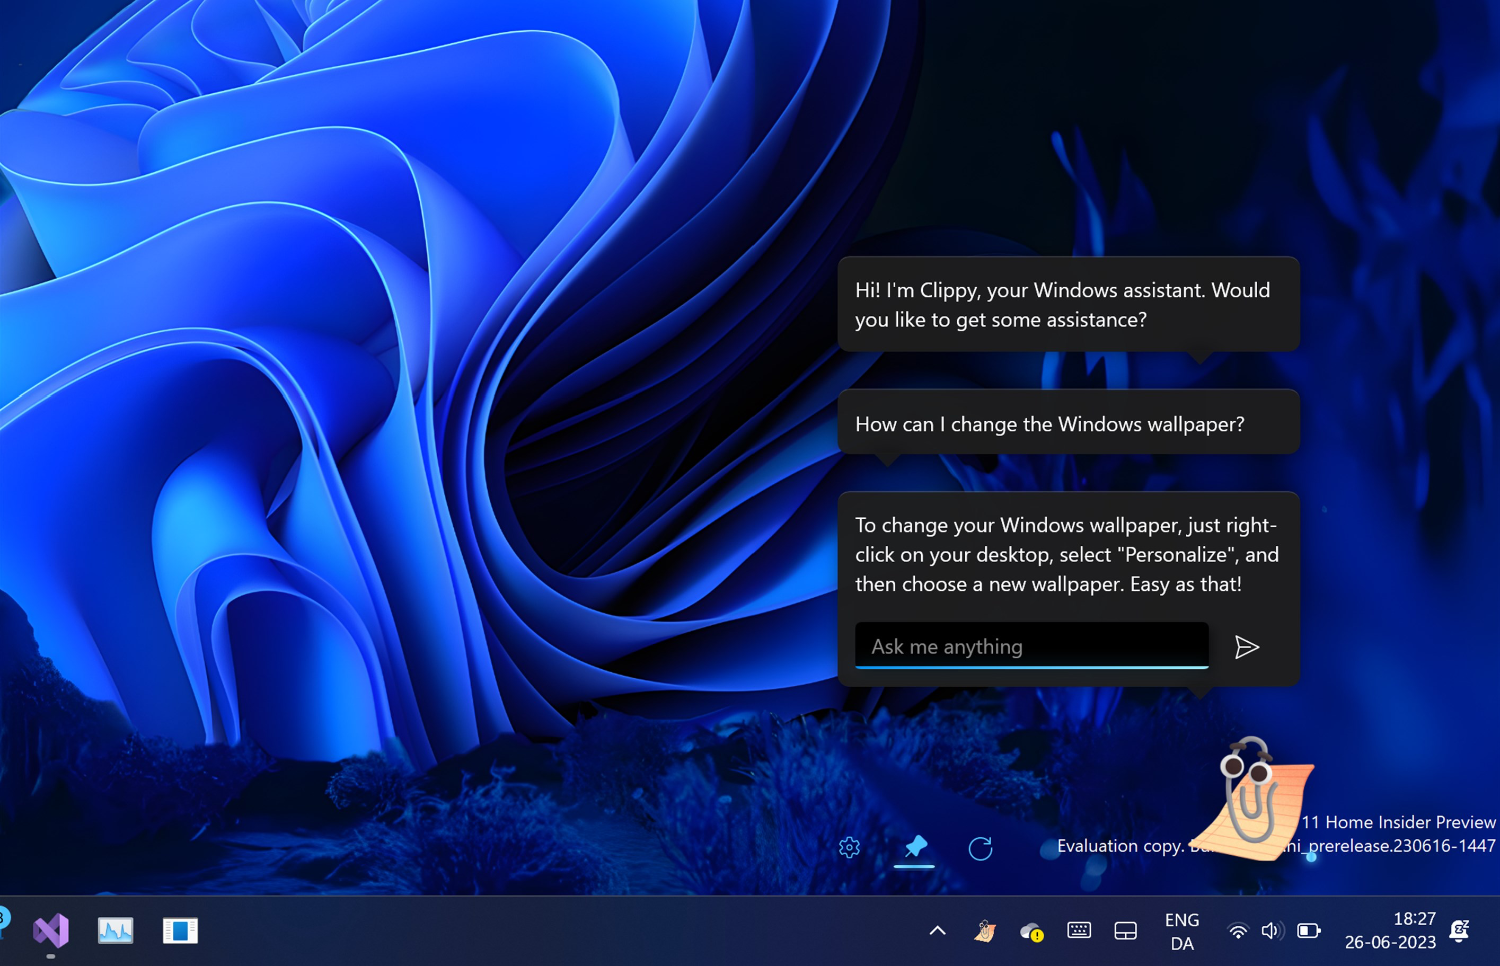Click the OneDrive cloud warning tray icon
Image resolution: width=1500 pixels, height=966 pixels.
click(1031, 932)
